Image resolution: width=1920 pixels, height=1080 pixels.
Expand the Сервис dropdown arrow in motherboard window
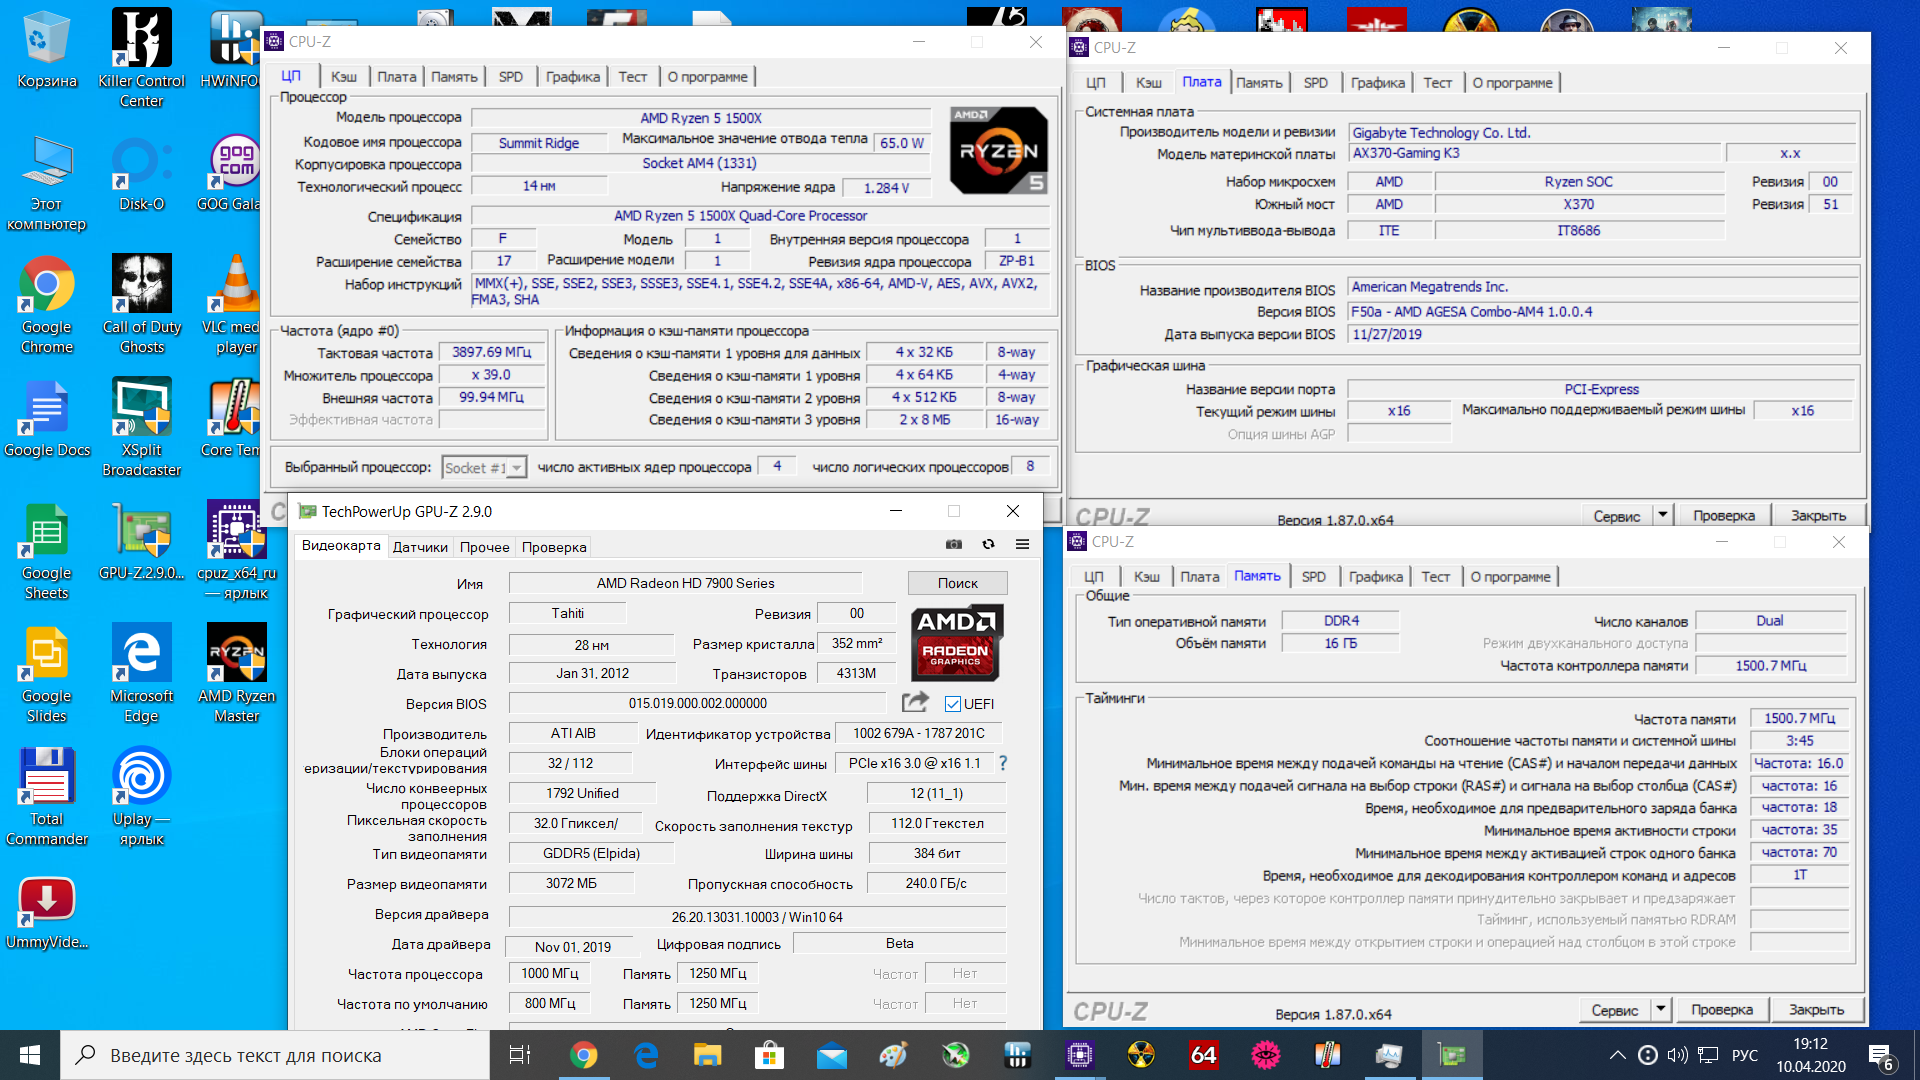pos(1662,515)
